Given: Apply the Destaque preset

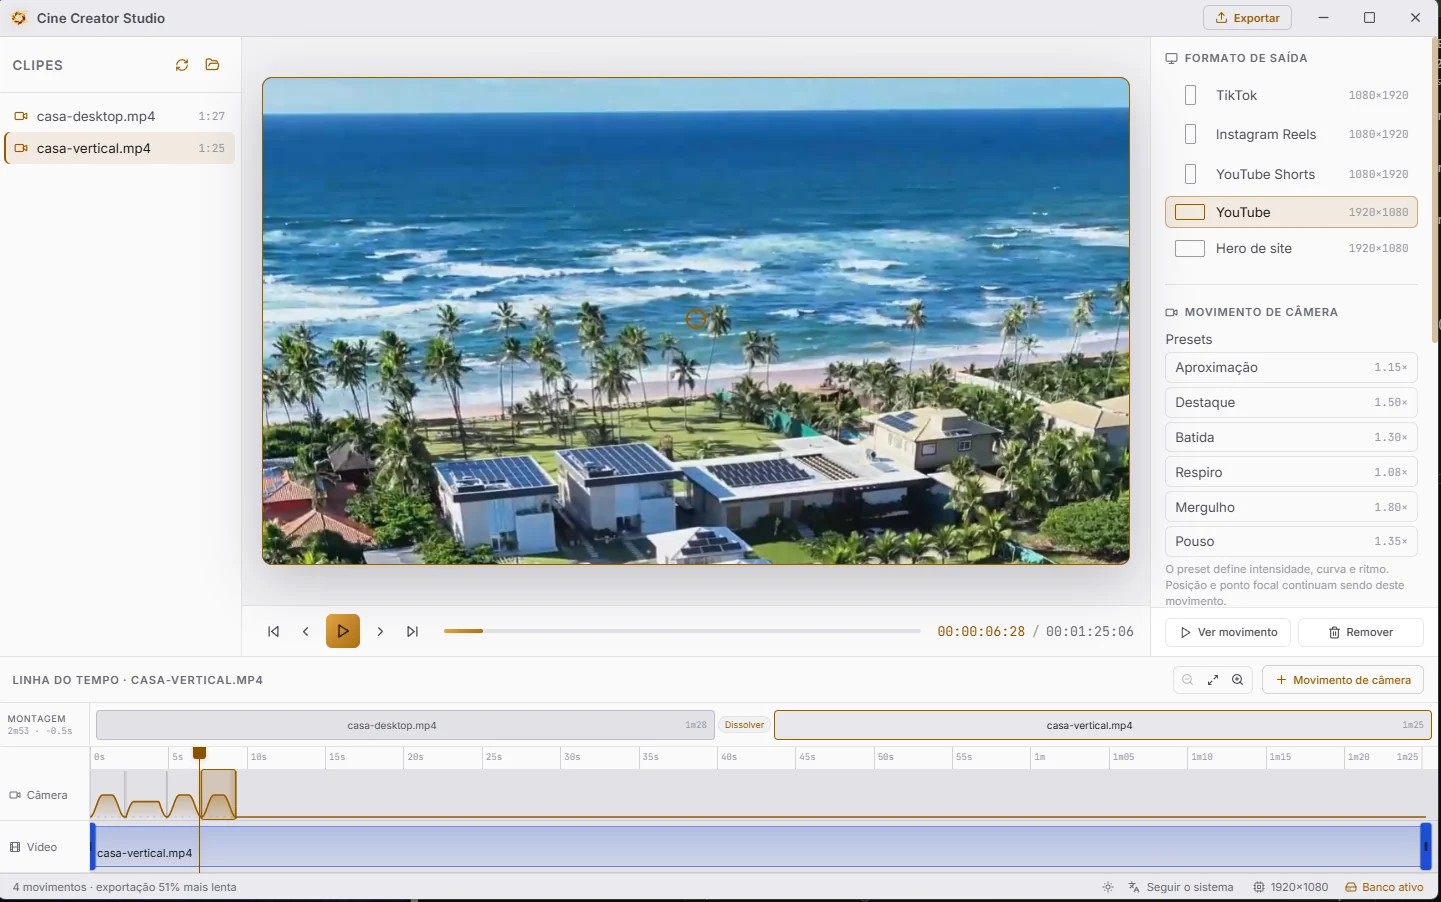Looking at the screenshot, I should [1291, 403].
